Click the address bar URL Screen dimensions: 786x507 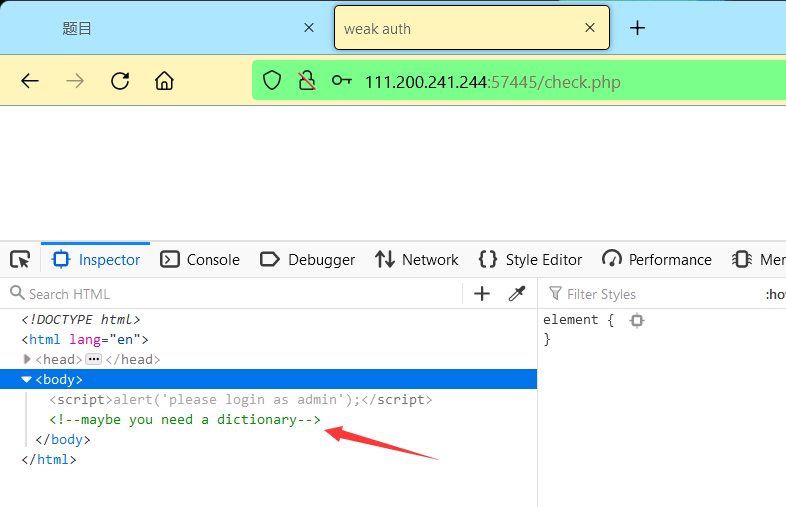(493, 82)
